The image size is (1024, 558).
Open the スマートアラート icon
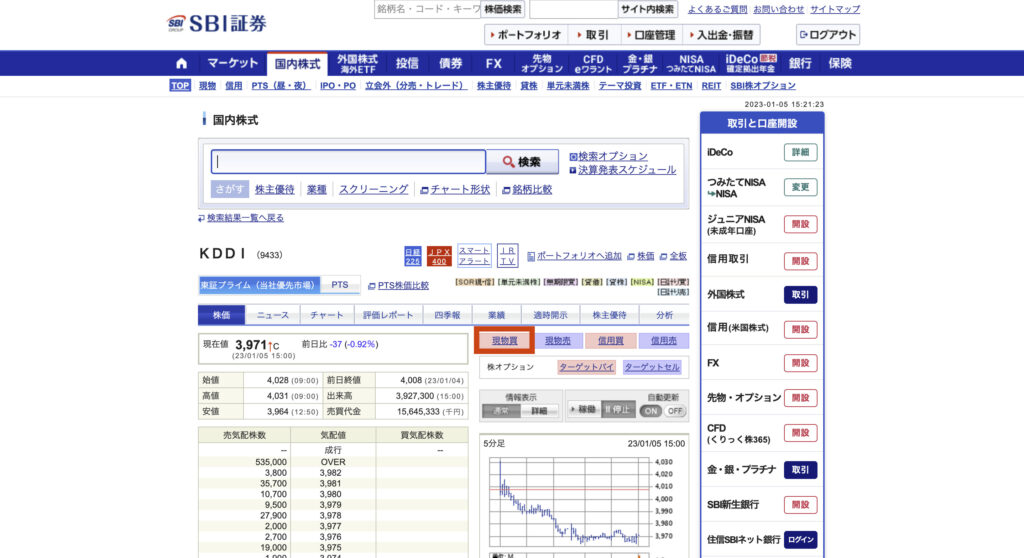pyautogui.click(x=474, y=255)
